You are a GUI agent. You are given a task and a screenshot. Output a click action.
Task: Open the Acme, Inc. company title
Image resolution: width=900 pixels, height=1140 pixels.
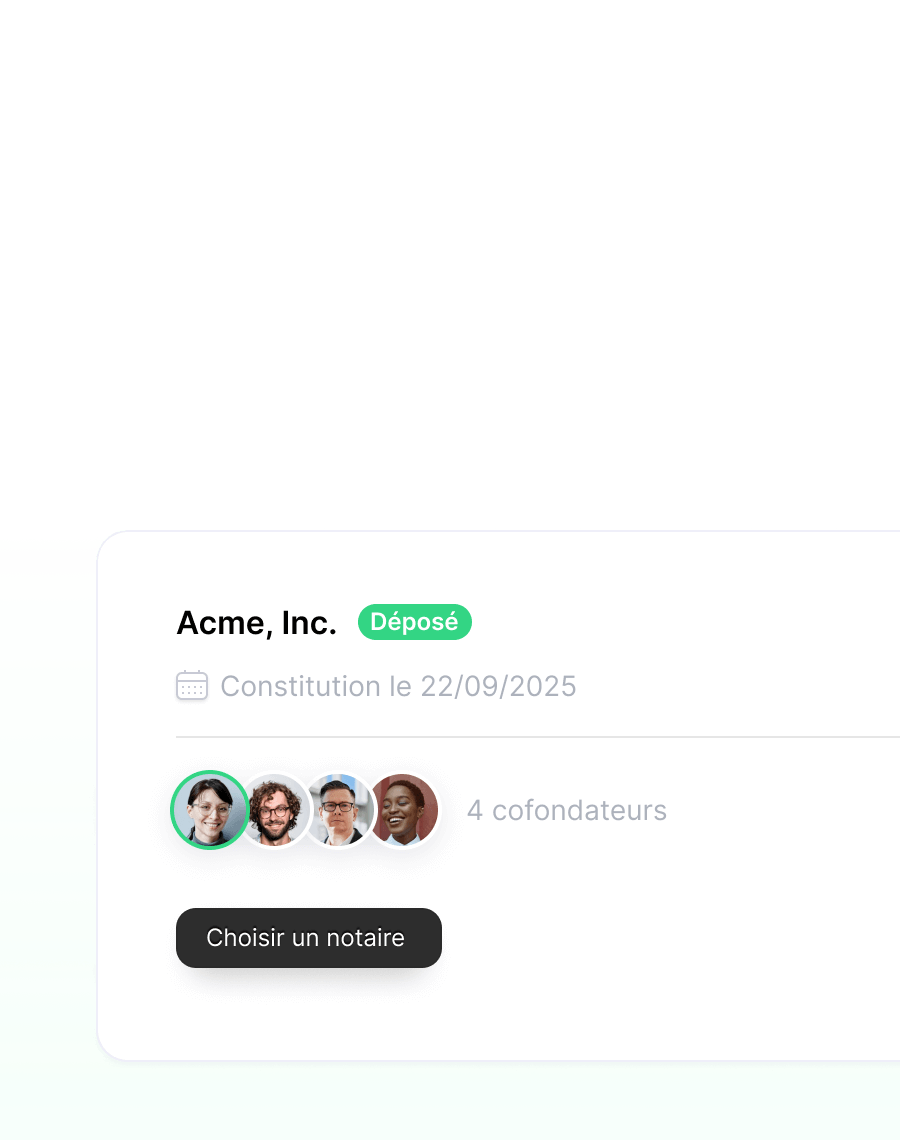click(257, 623)
